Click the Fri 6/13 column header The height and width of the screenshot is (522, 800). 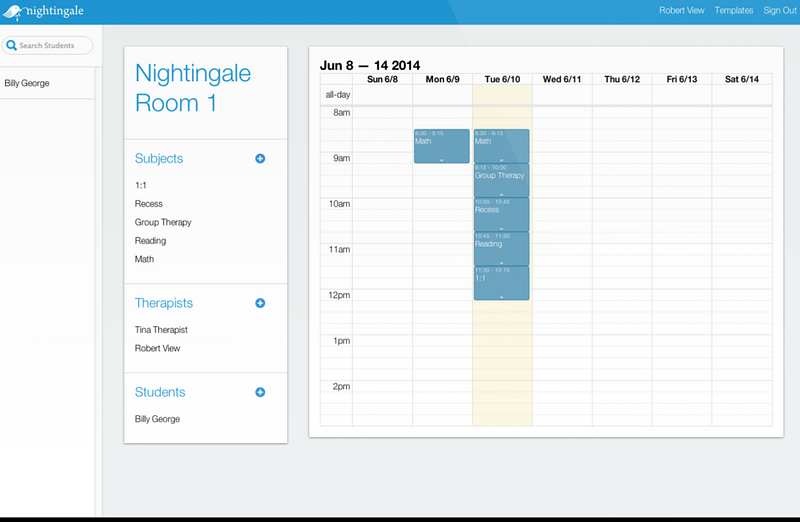click(682, 79)
